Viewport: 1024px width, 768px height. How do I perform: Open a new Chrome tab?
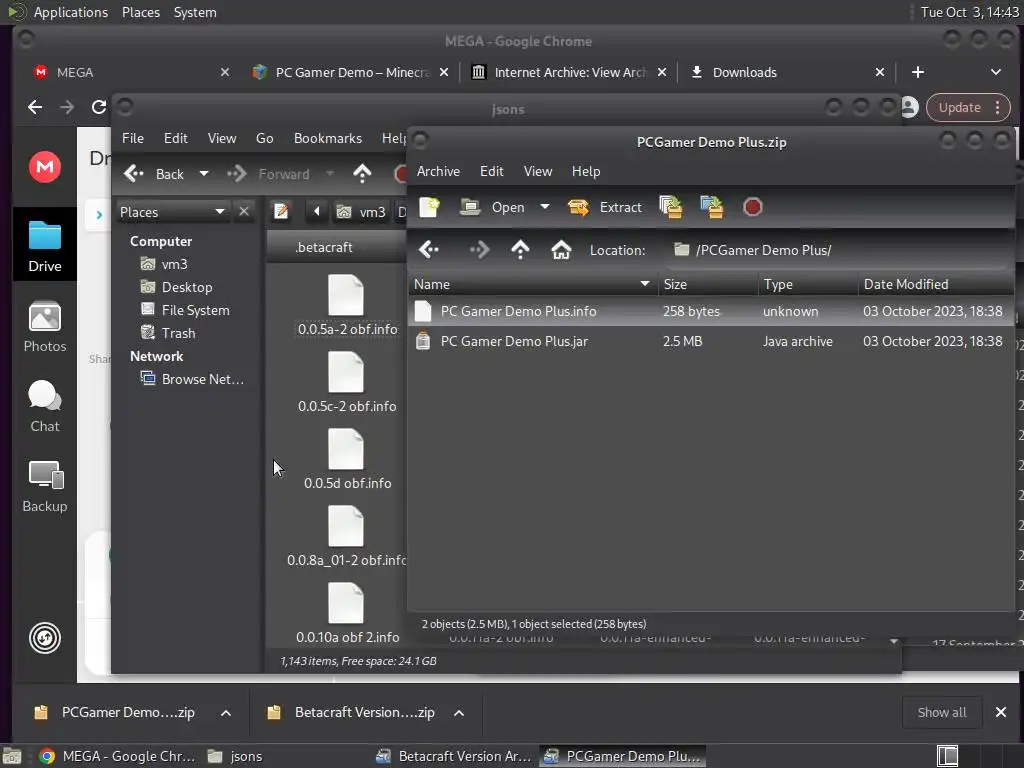918,72
